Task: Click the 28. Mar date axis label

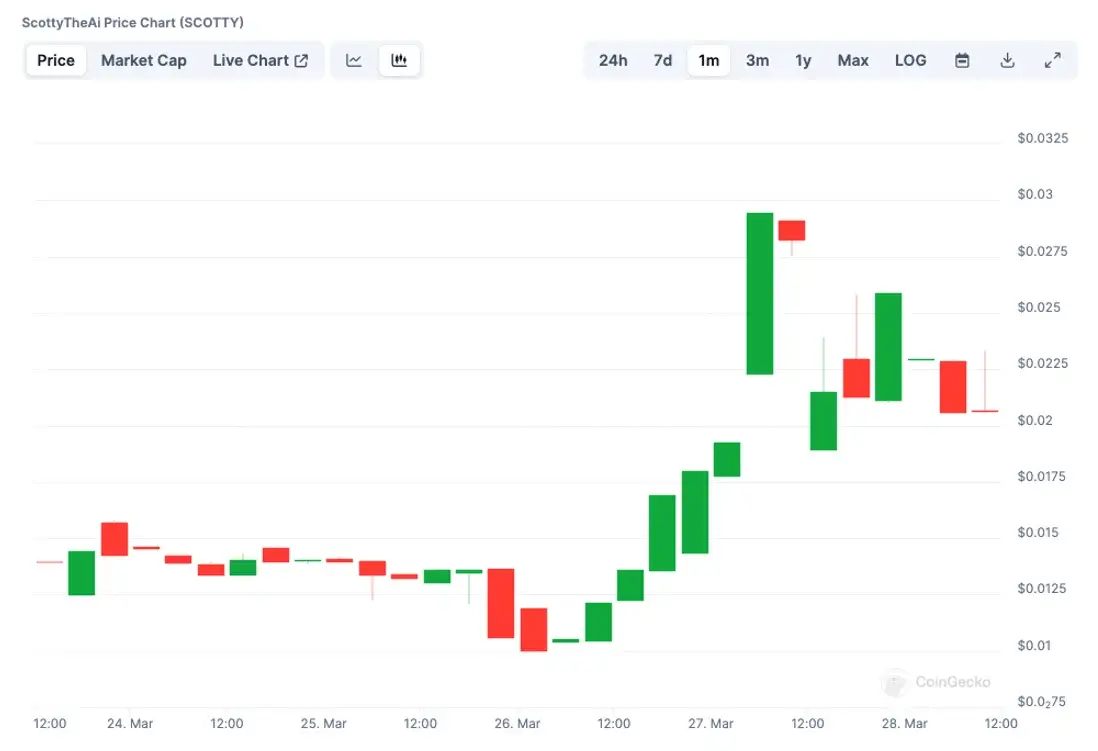Action: click(x=905, y=724)
